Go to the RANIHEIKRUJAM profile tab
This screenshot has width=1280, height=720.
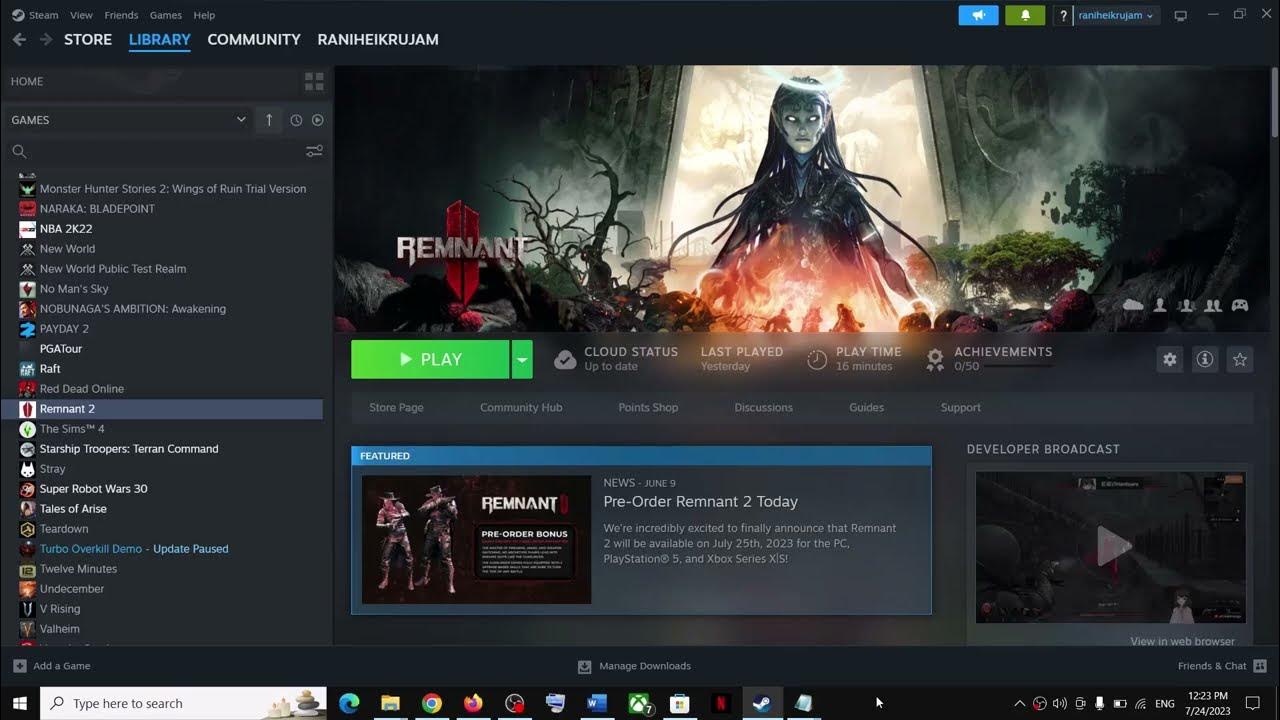coord(378,39)
